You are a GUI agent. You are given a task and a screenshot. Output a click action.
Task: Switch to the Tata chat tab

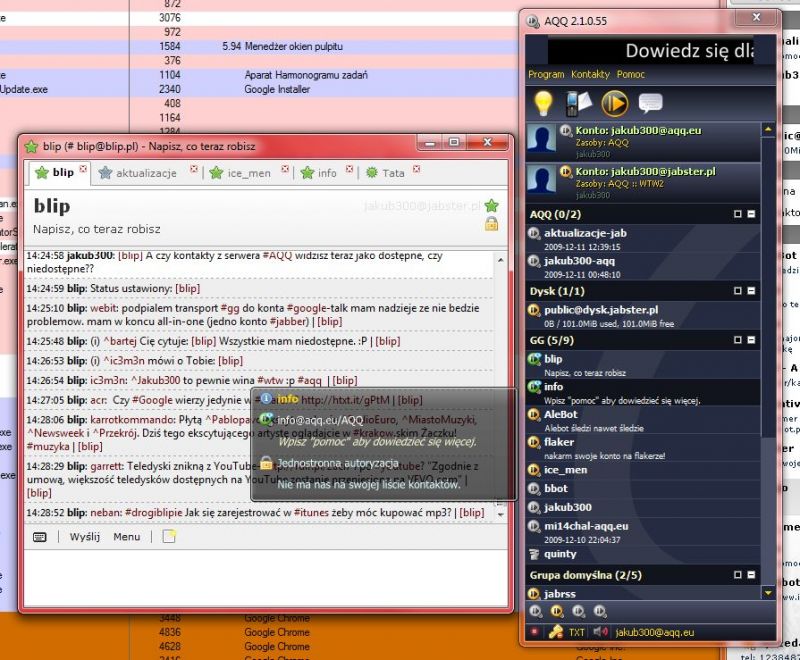tap(393, 173)
